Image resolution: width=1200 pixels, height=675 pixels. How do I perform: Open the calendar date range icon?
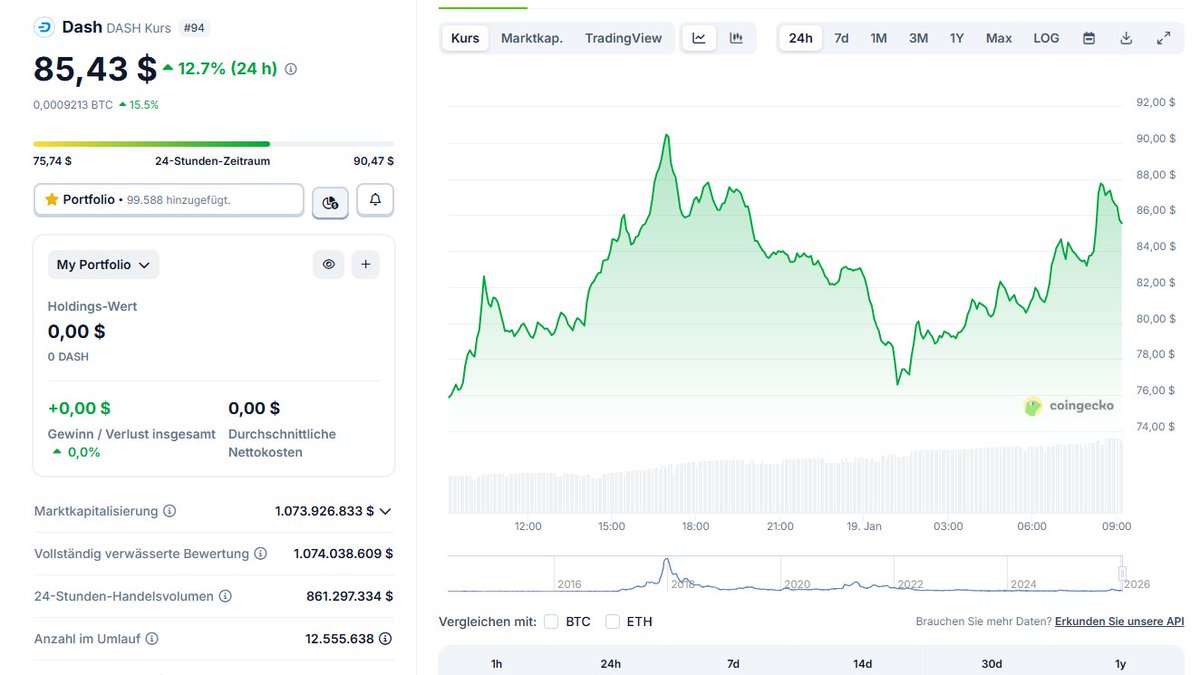[x=1089, y=38]
